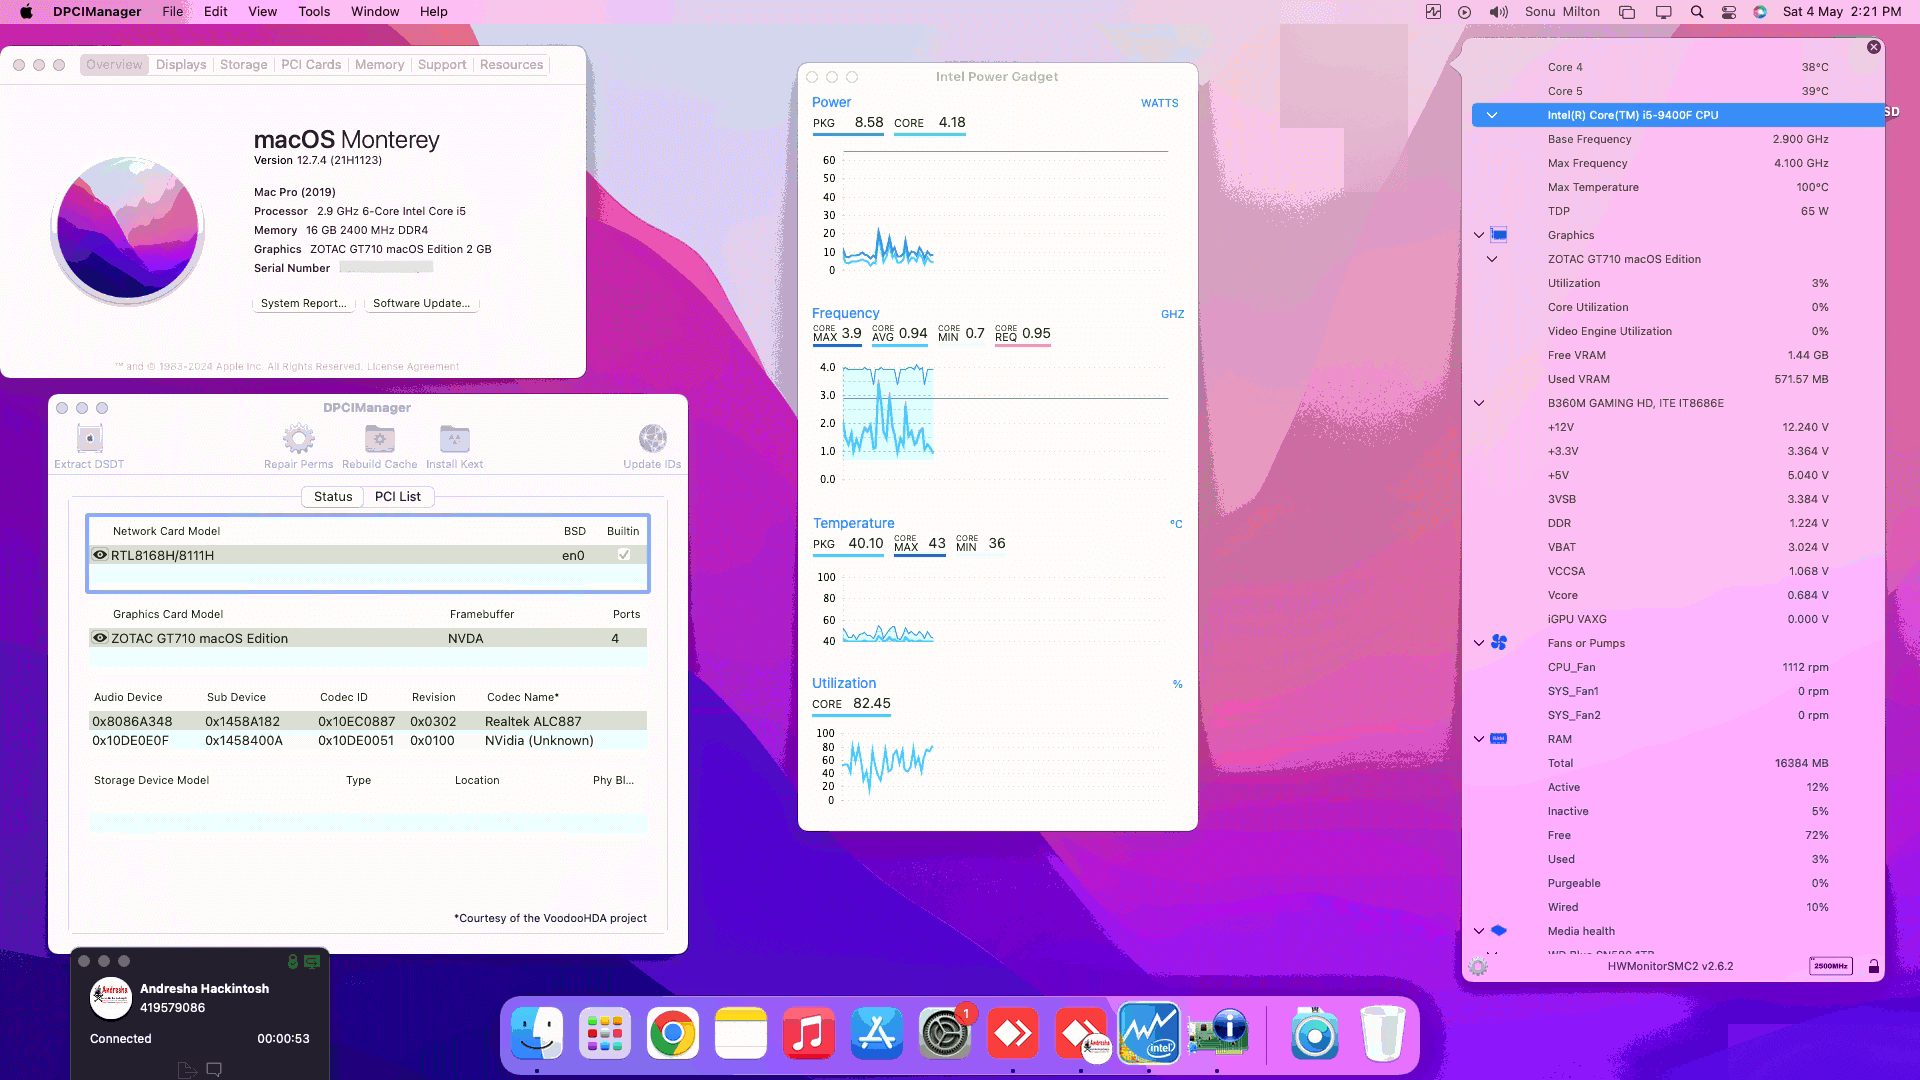Image resolution: width=1920 pixels, height=1080 pixels.
Task: Open System Preferences from the Dock
Action: (945, 1033)
